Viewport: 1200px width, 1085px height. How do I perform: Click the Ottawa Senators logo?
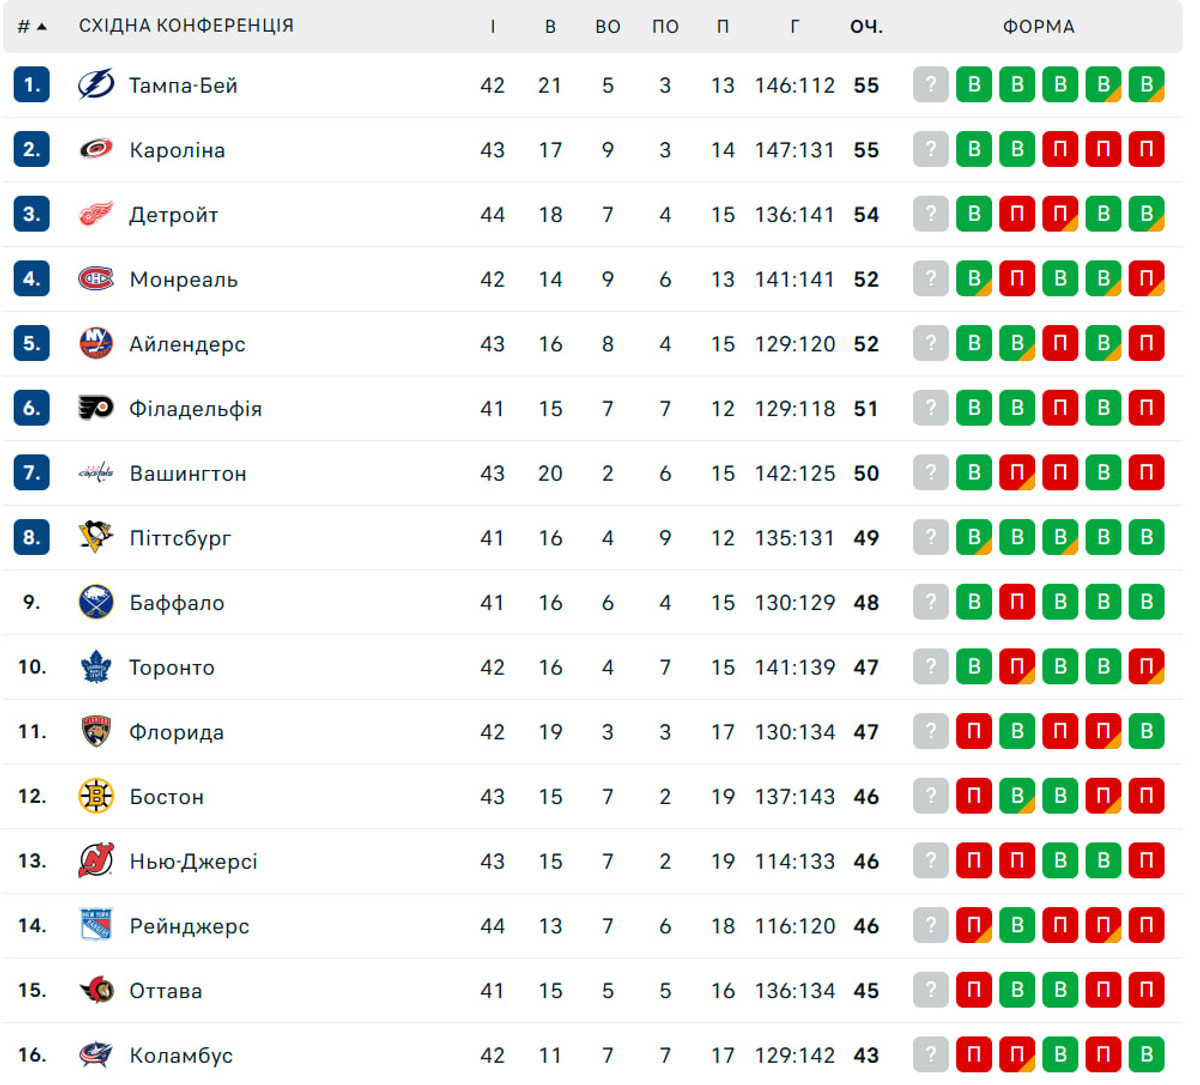(96, 990)
